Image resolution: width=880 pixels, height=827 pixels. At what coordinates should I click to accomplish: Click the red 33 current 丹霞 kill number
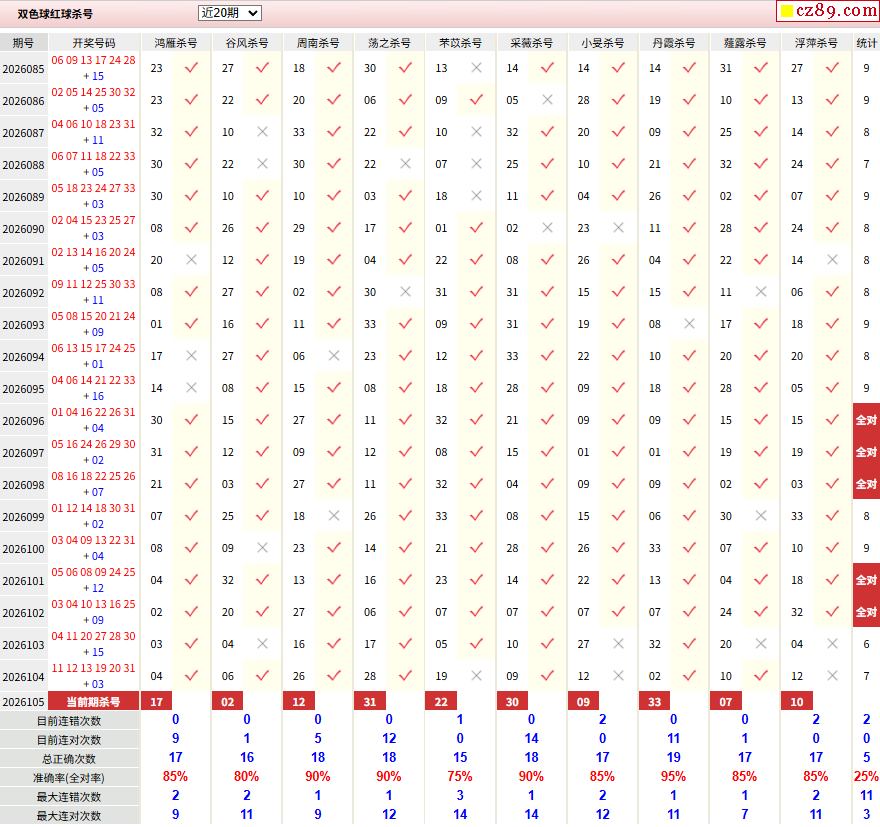click(x=654, y=702)
